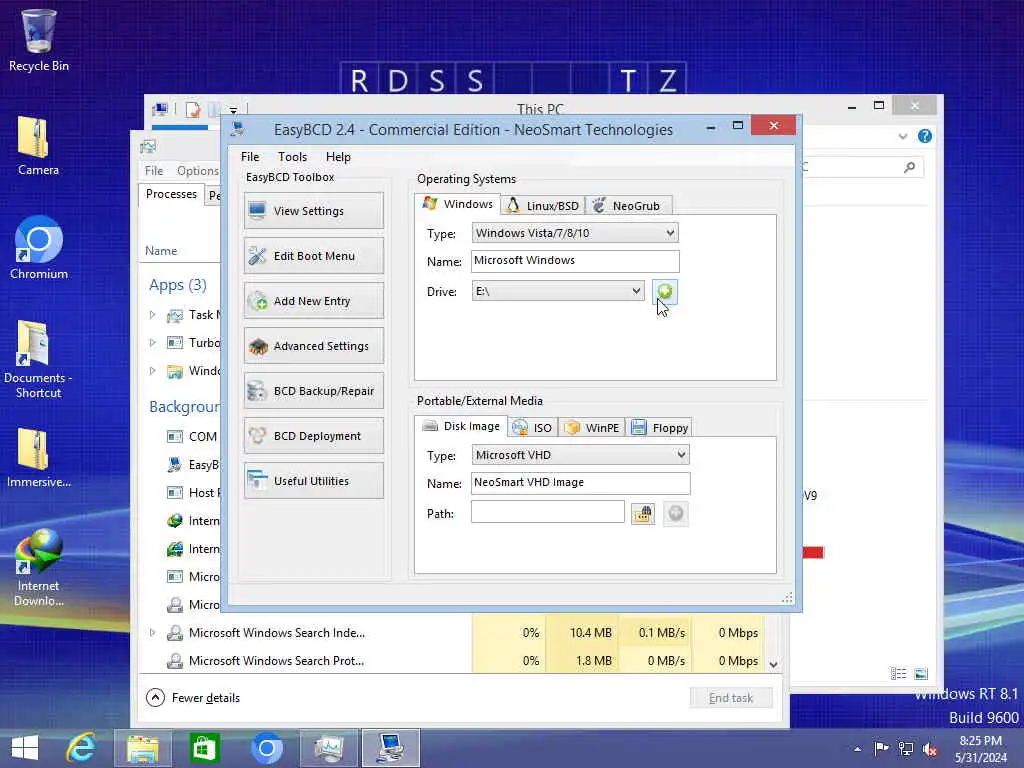Click browse icon next to Path field
The width and height of the screenshot is (1024, 768).
point(643,514)
